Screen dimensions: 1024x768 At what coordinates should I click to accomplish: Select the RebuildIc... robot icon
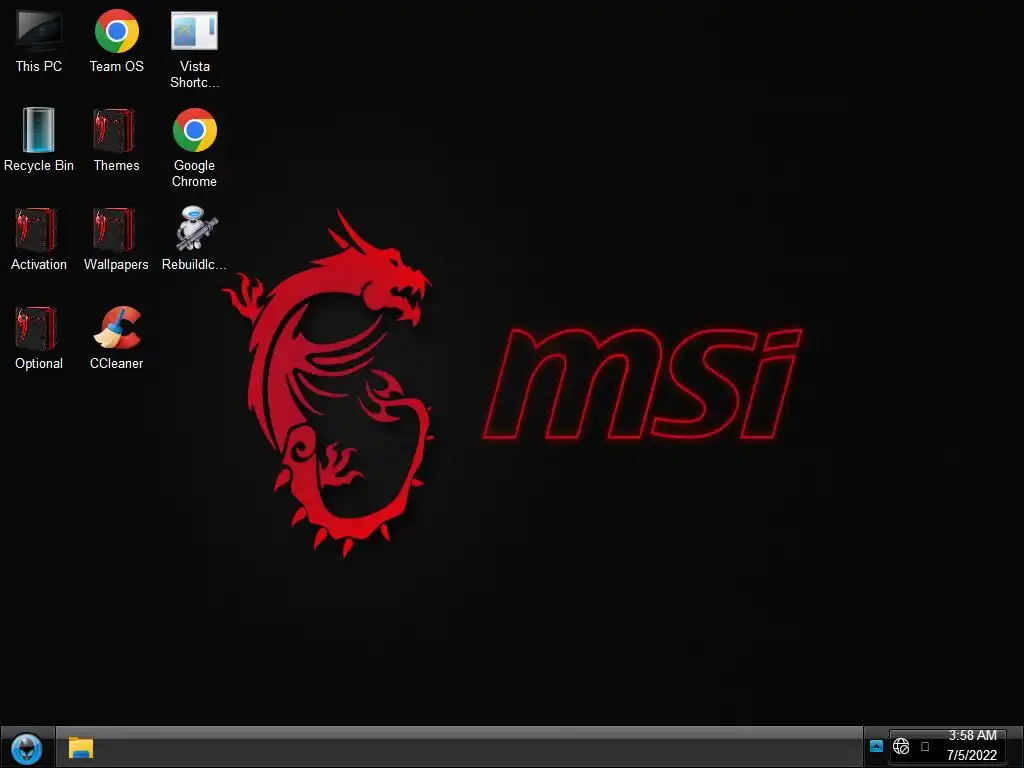point(195,239)
